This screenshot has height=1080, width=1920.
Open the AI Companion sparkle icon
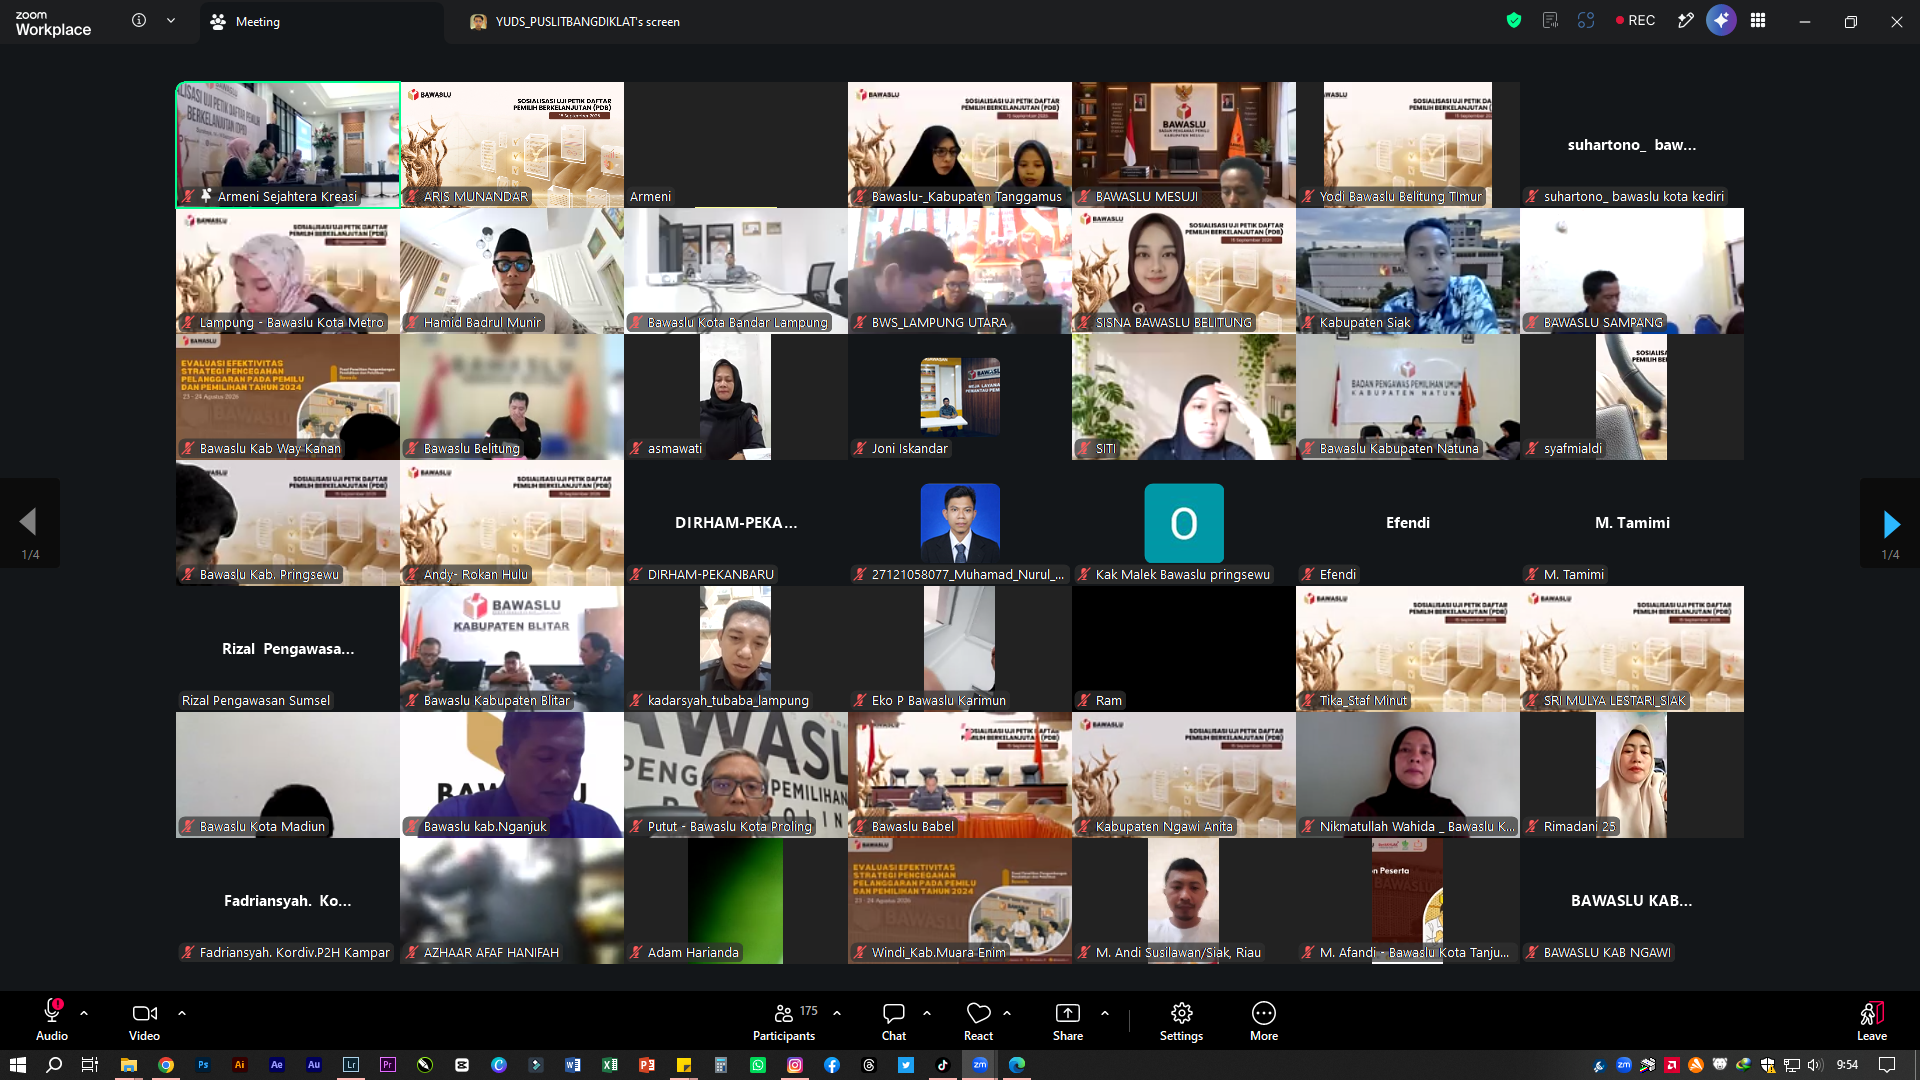point(1721,20)
